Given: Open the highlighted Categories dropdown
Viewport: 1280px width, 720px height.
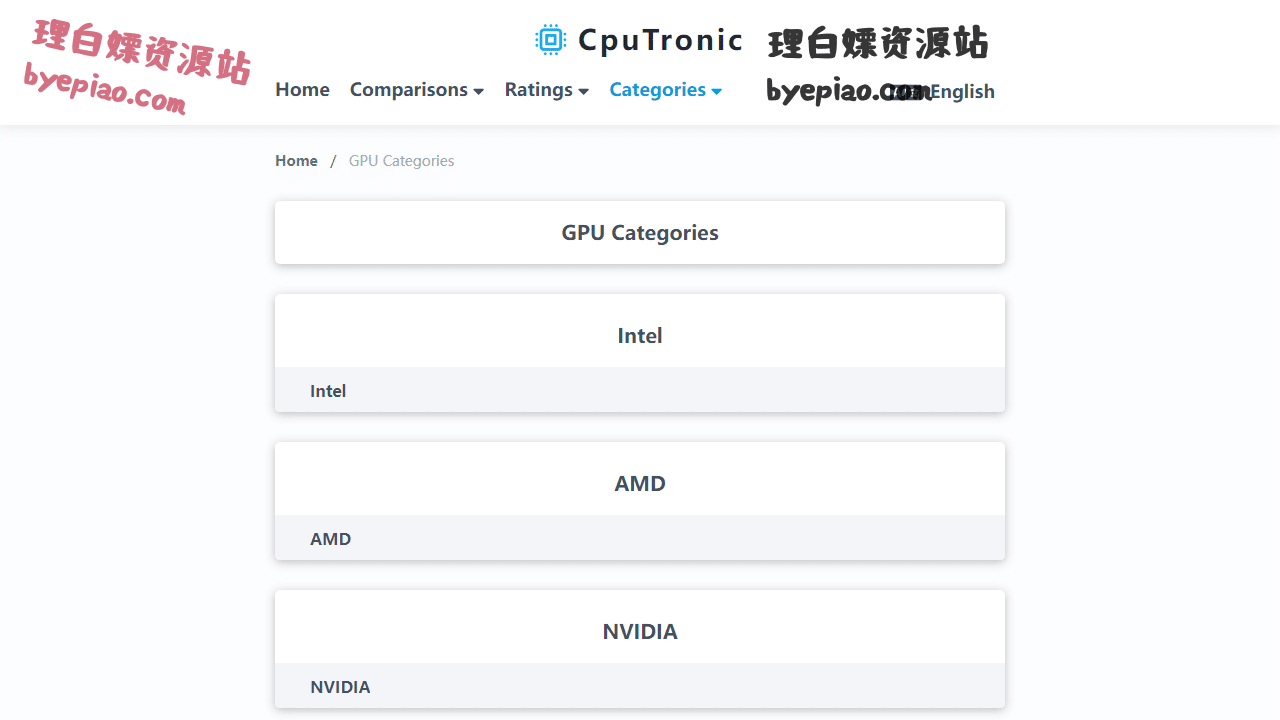Looking at the screenshot, I should pos(665,89).
